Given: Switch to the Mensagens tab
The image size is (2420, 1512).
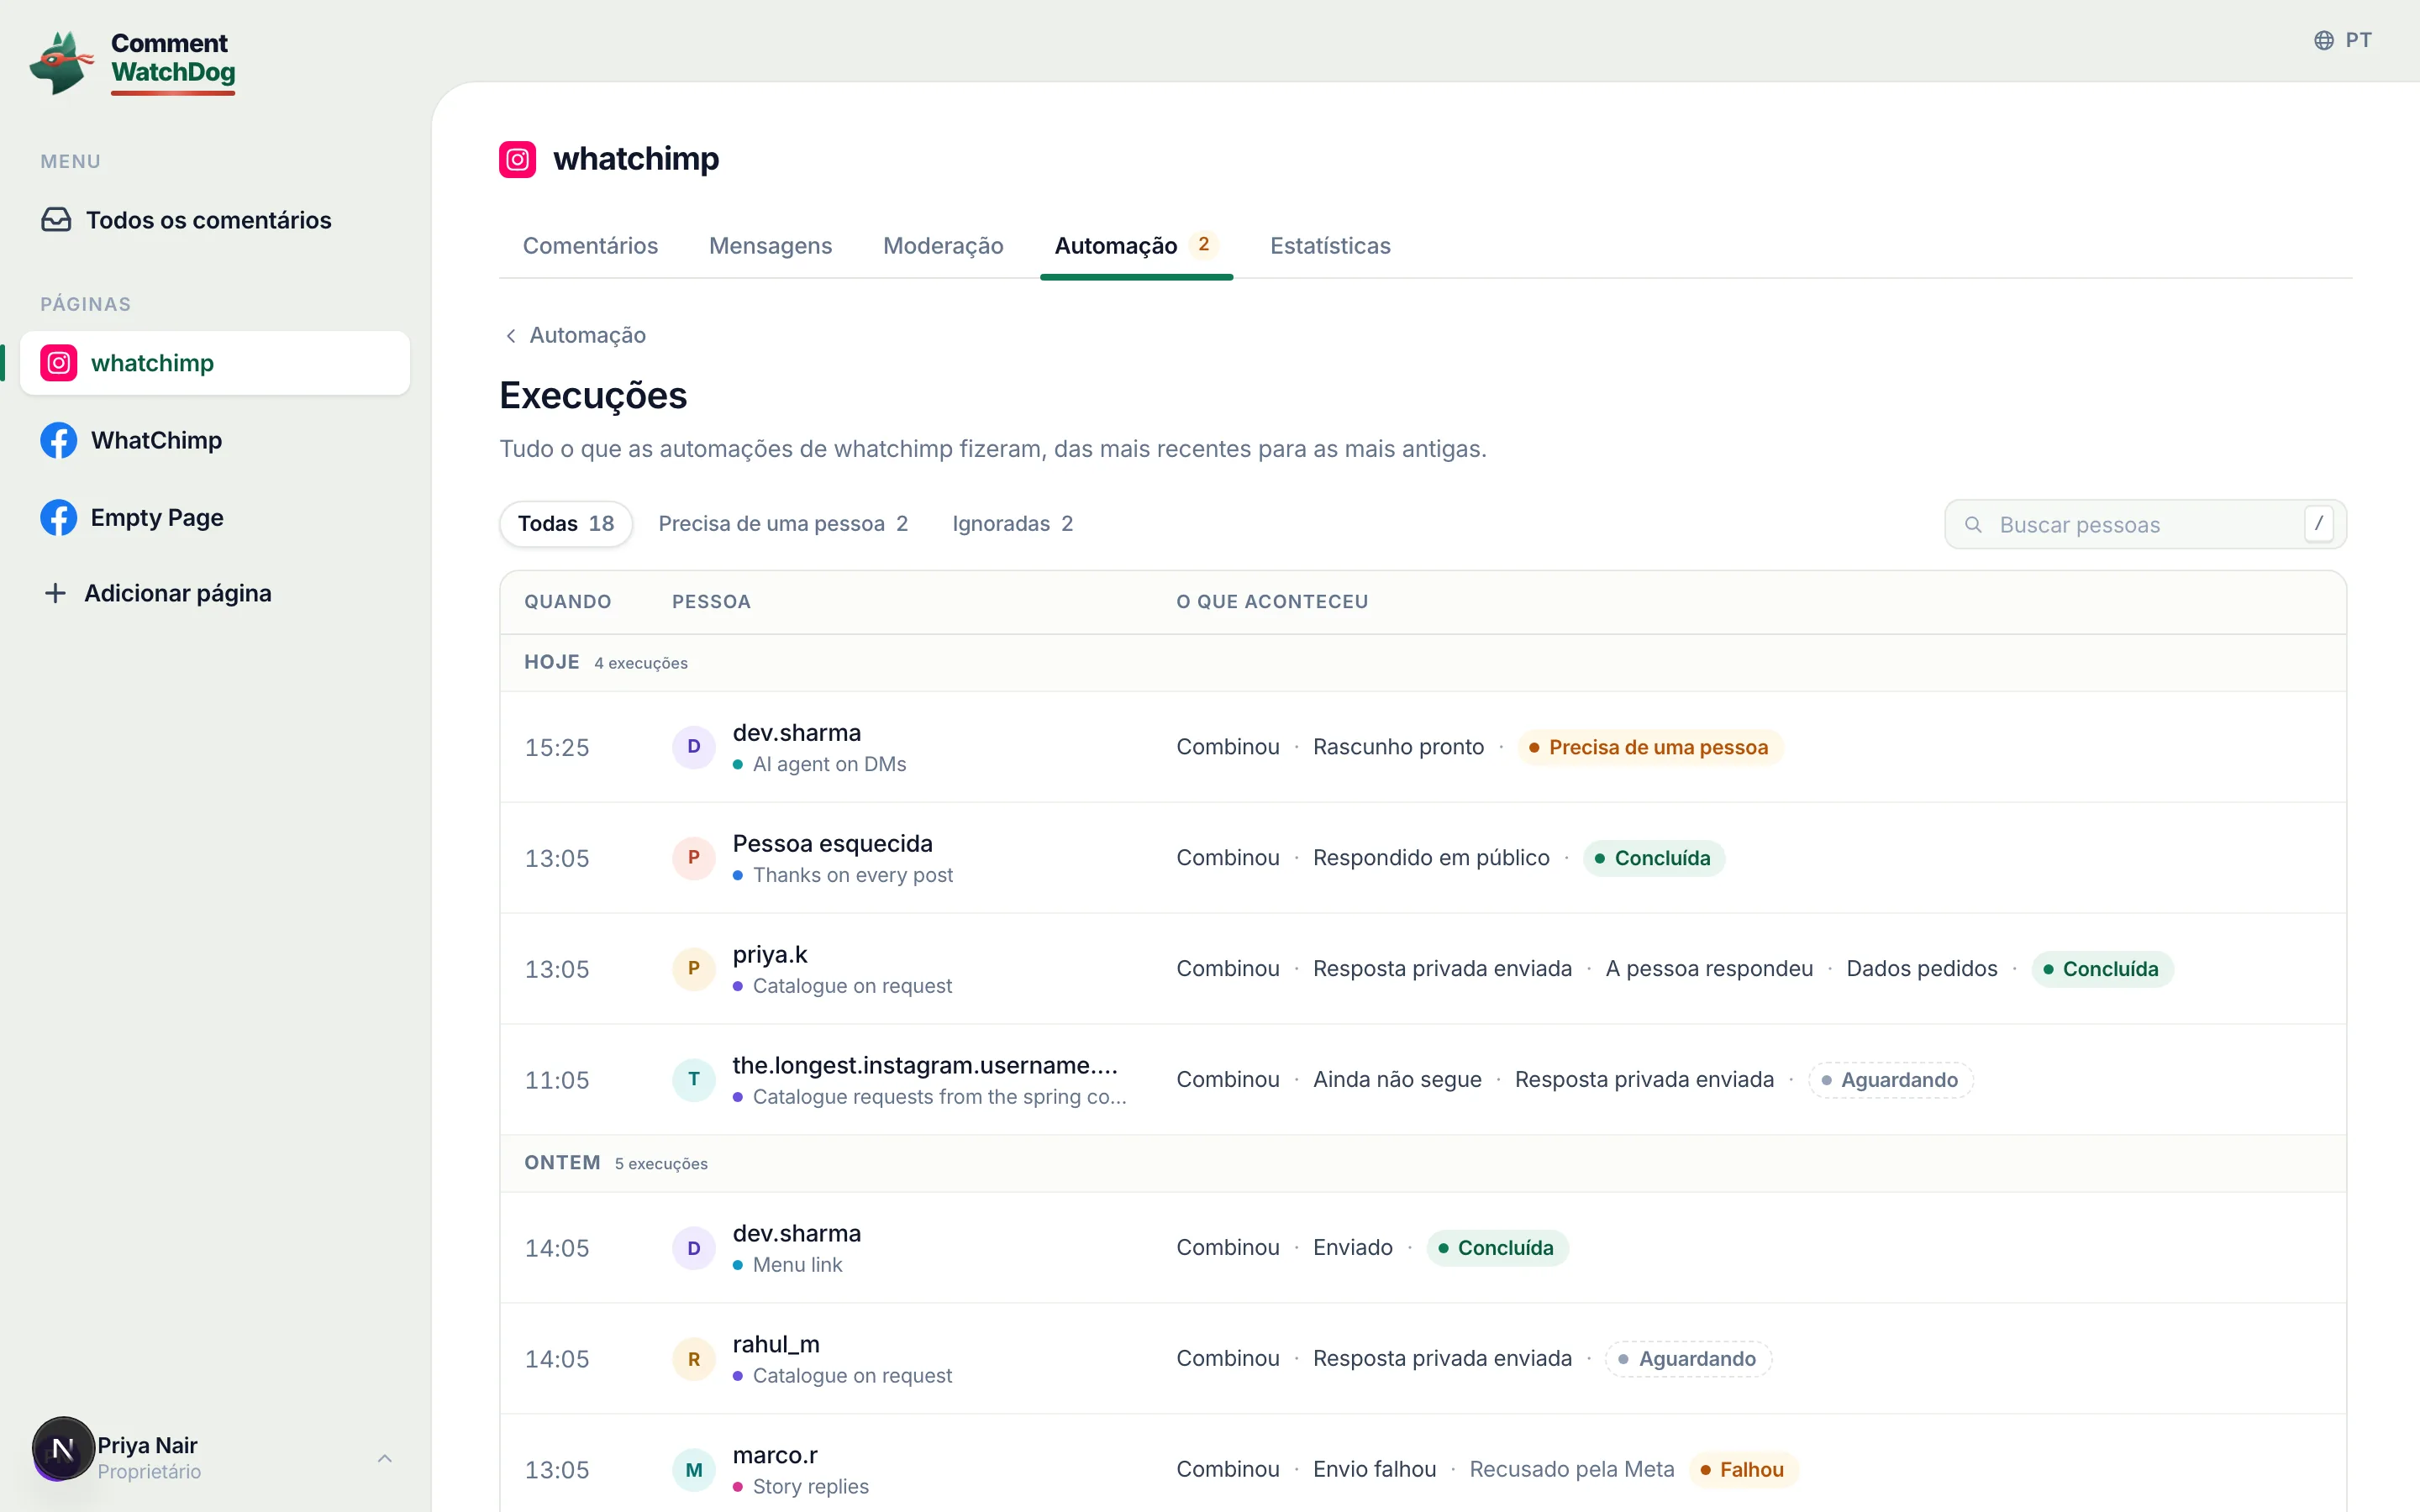Looking at the screenshot, I should click(770, 246).
